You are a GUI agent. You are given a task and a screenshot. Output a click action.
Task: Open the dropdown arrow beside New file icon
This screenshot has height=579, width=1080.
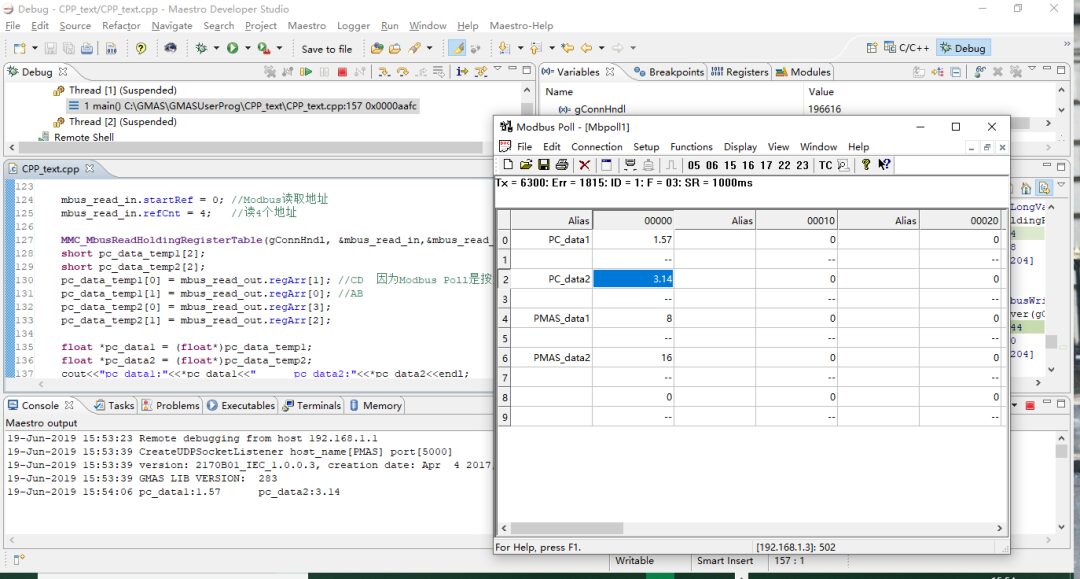coord(34,48)
